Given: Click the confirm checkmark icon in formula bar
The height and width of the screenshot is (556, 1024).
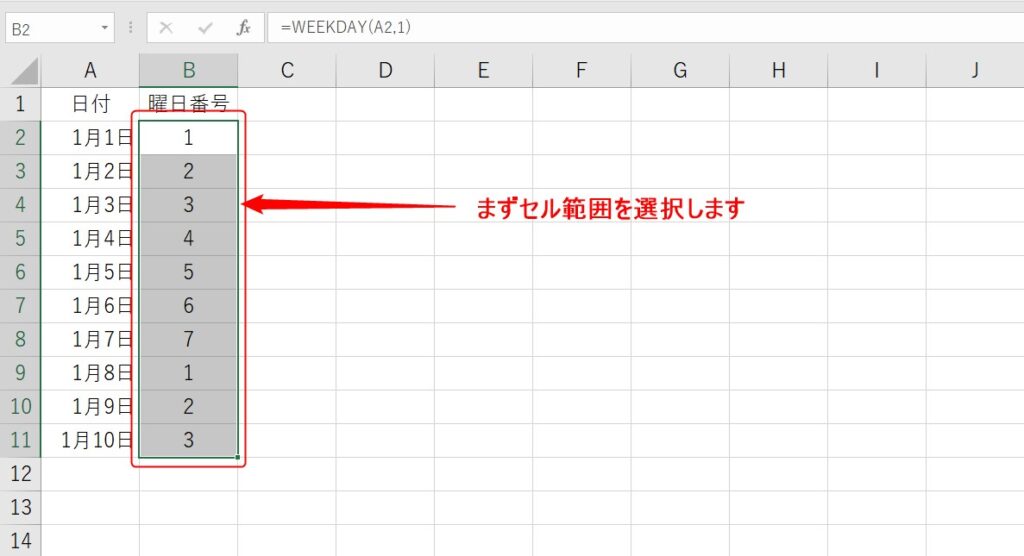Looking at the screenshot, I should pos(205,27).
